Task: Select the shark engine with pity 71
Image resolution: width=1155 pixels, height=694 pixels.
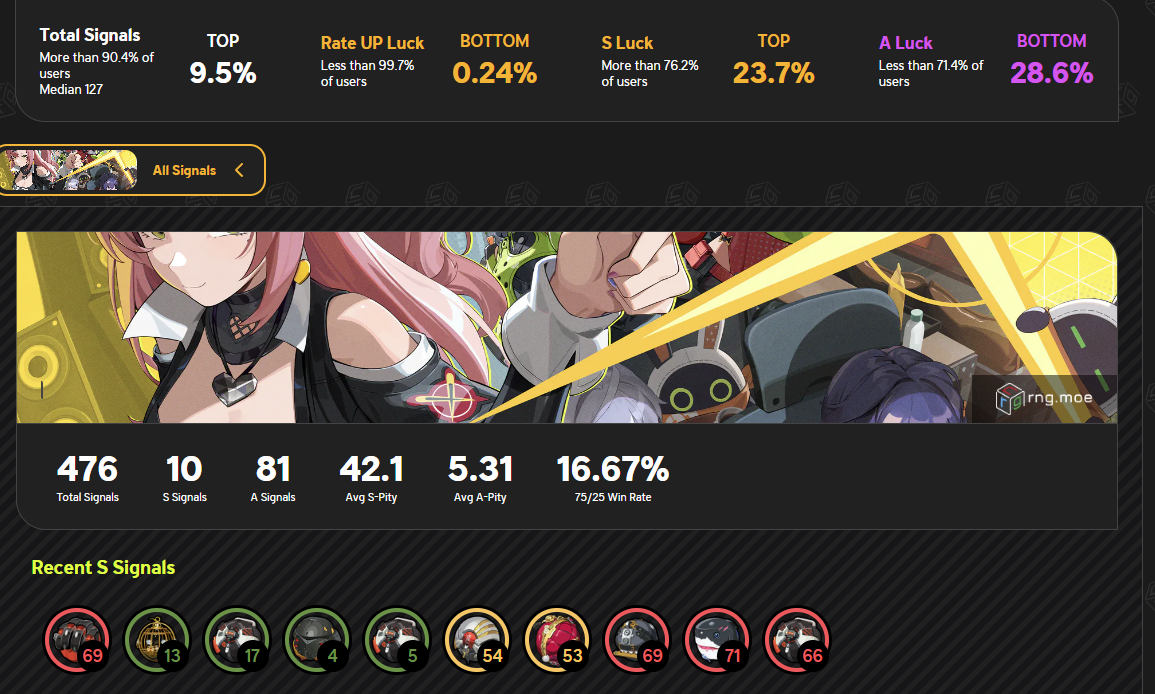Action: pos(717,640)
